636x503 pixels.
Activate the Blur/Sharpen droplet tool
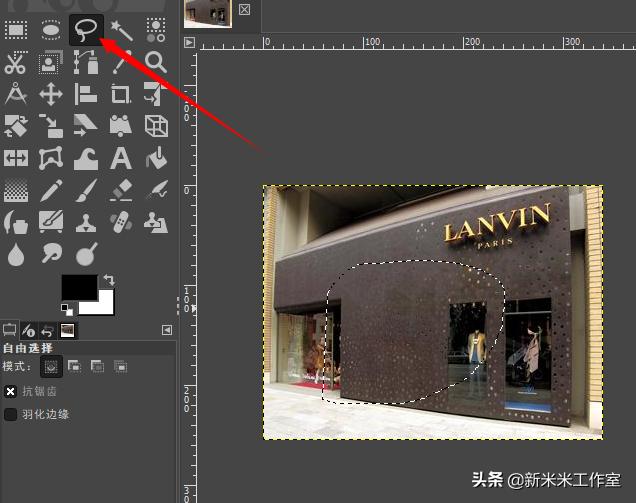(x=16, y=255)
